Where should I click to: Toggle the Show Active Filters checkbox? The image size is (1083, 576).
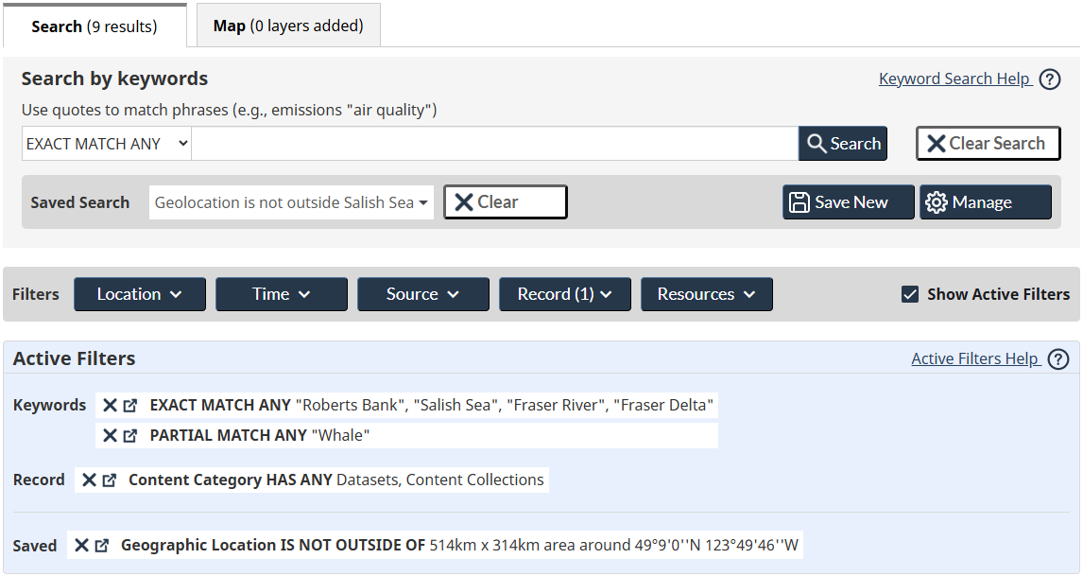tap(910, 294)
